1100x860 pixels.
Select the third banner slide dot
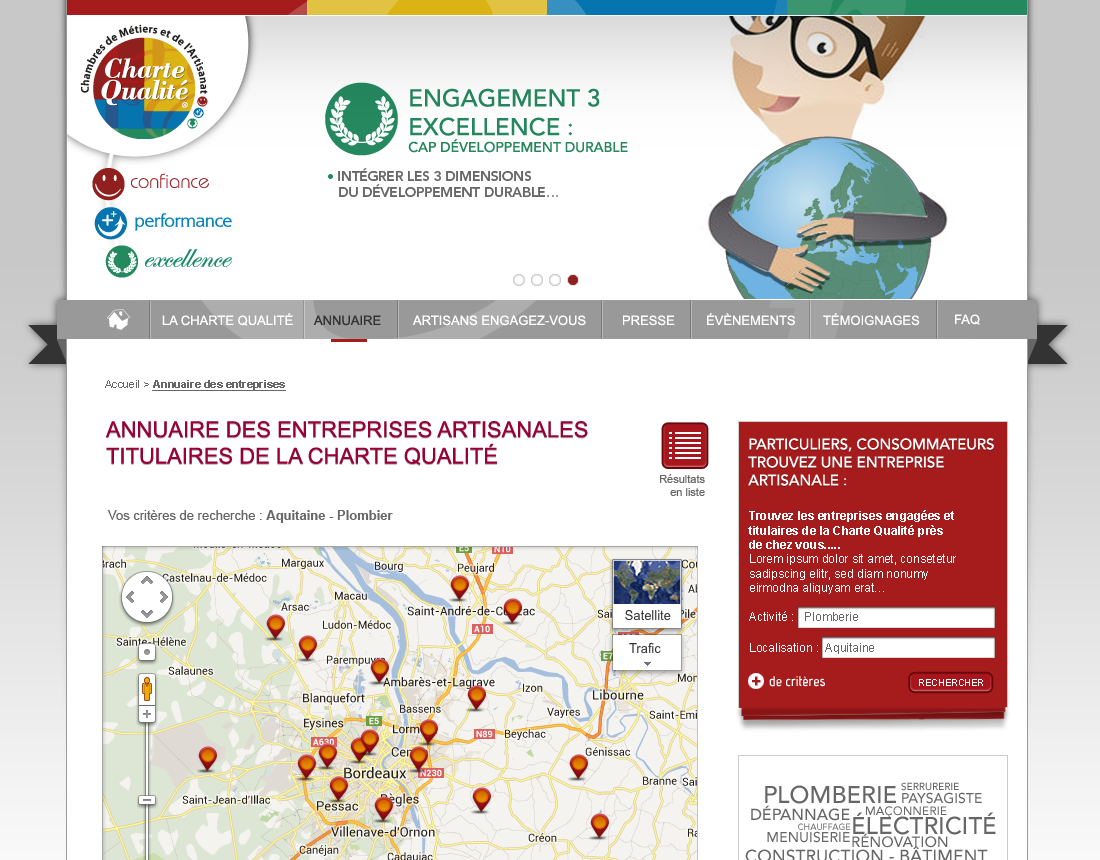(555, 280)
